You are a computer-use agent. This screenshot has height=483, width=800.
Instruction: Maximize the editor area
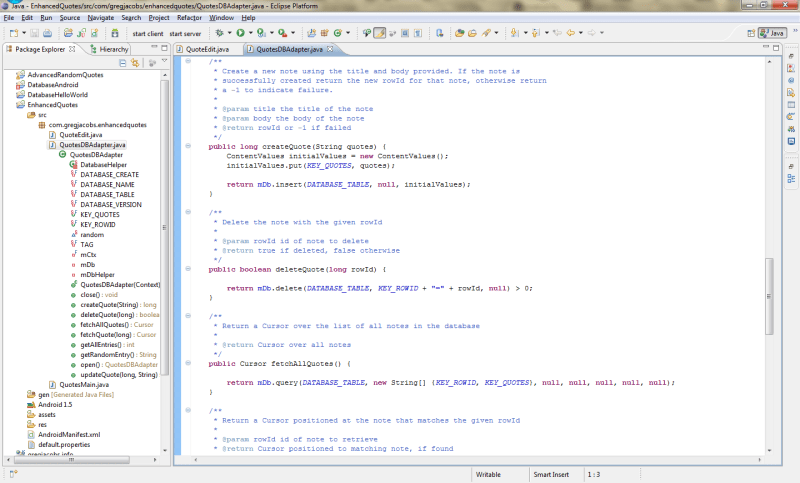777,48
